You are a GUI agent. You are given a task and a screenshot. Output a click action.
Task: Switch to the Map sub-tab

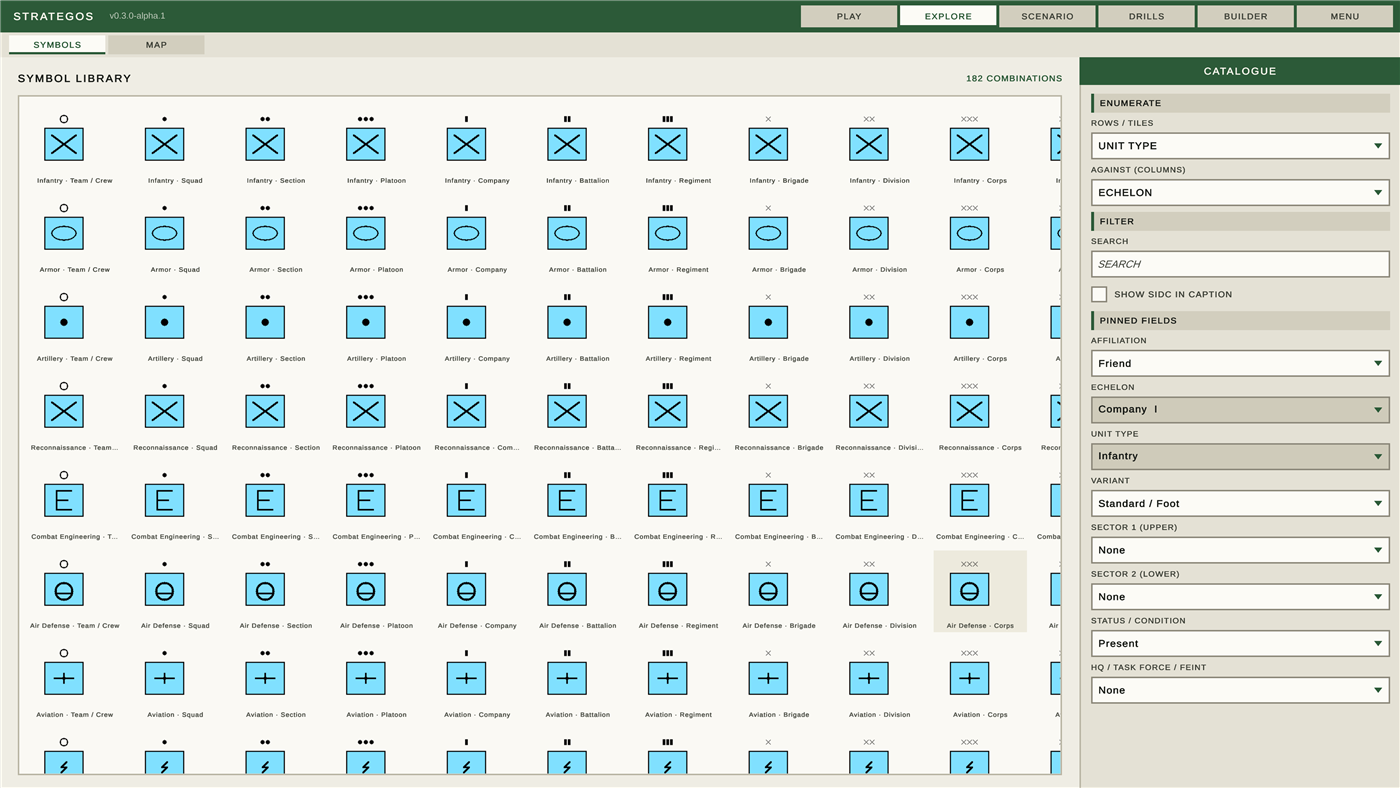click(x=156, y=45)
